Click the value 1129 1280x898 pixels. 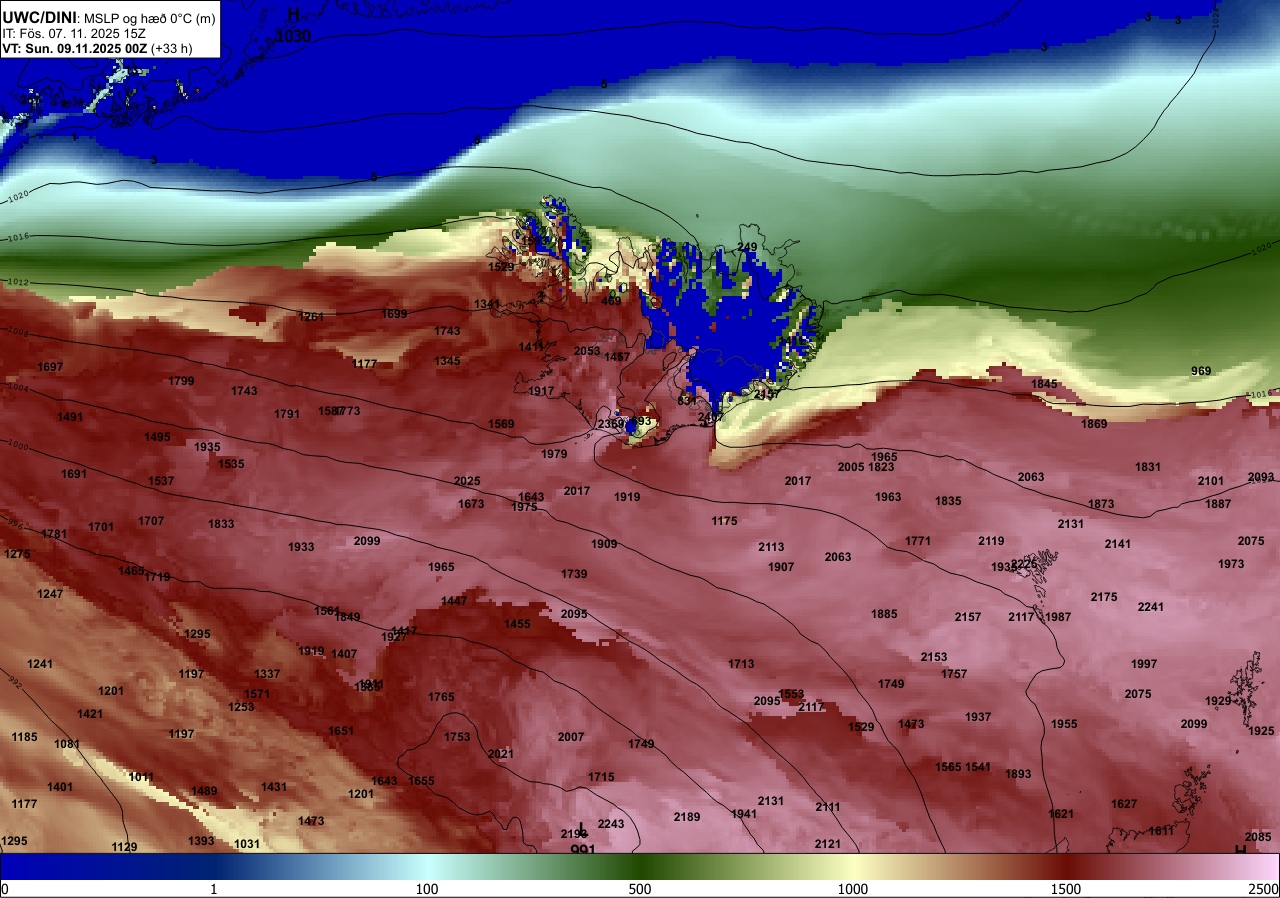point(124,847)
